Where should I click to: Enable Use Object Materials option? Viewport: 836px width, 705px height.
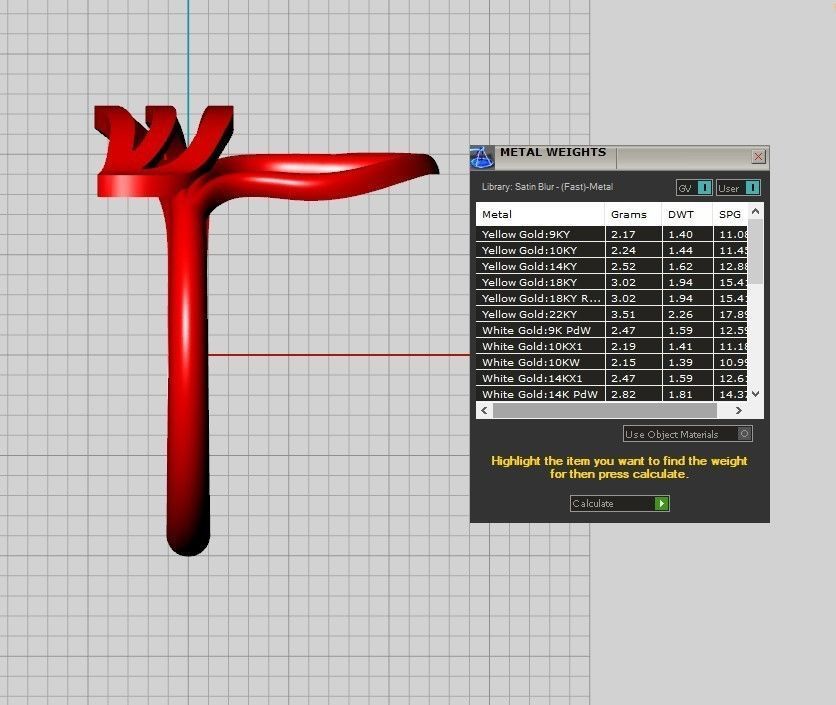tap(687, 434)
